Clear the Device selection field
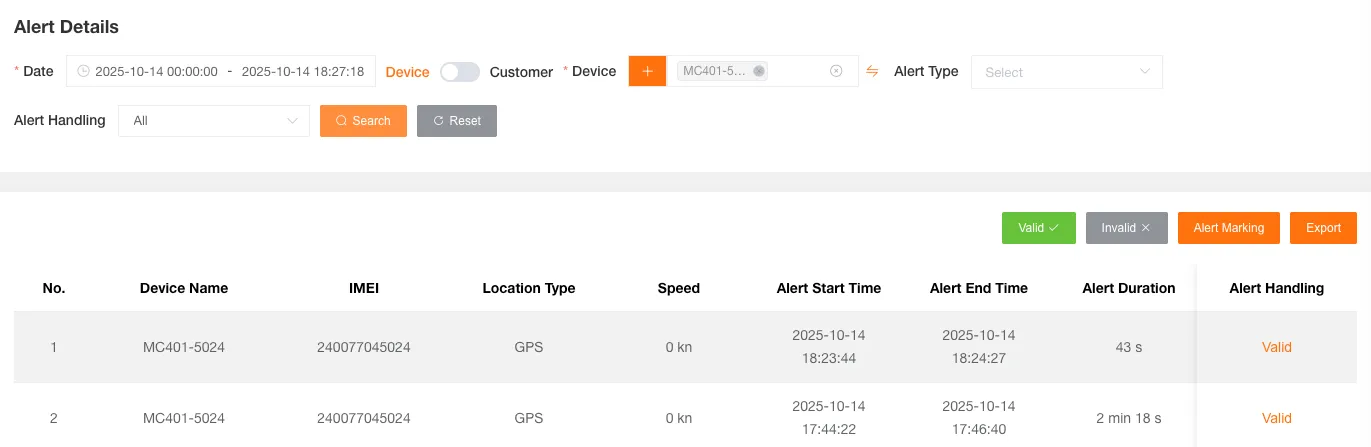 (x=836, y=71)
